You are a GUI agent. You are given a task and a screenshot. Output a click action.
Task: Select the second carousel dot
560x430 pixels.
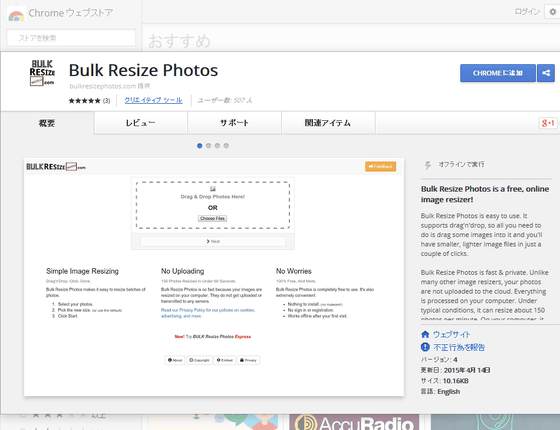(x=209, y=146)
